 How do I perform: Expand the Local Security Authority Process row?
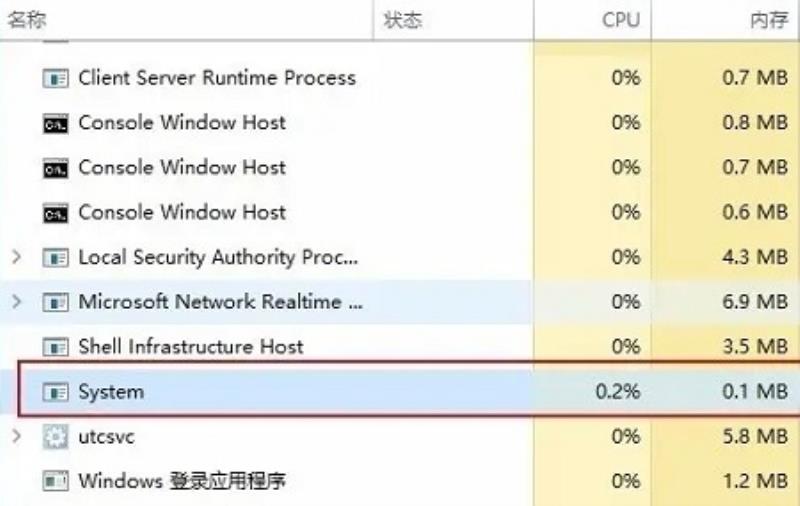[17, 257]
